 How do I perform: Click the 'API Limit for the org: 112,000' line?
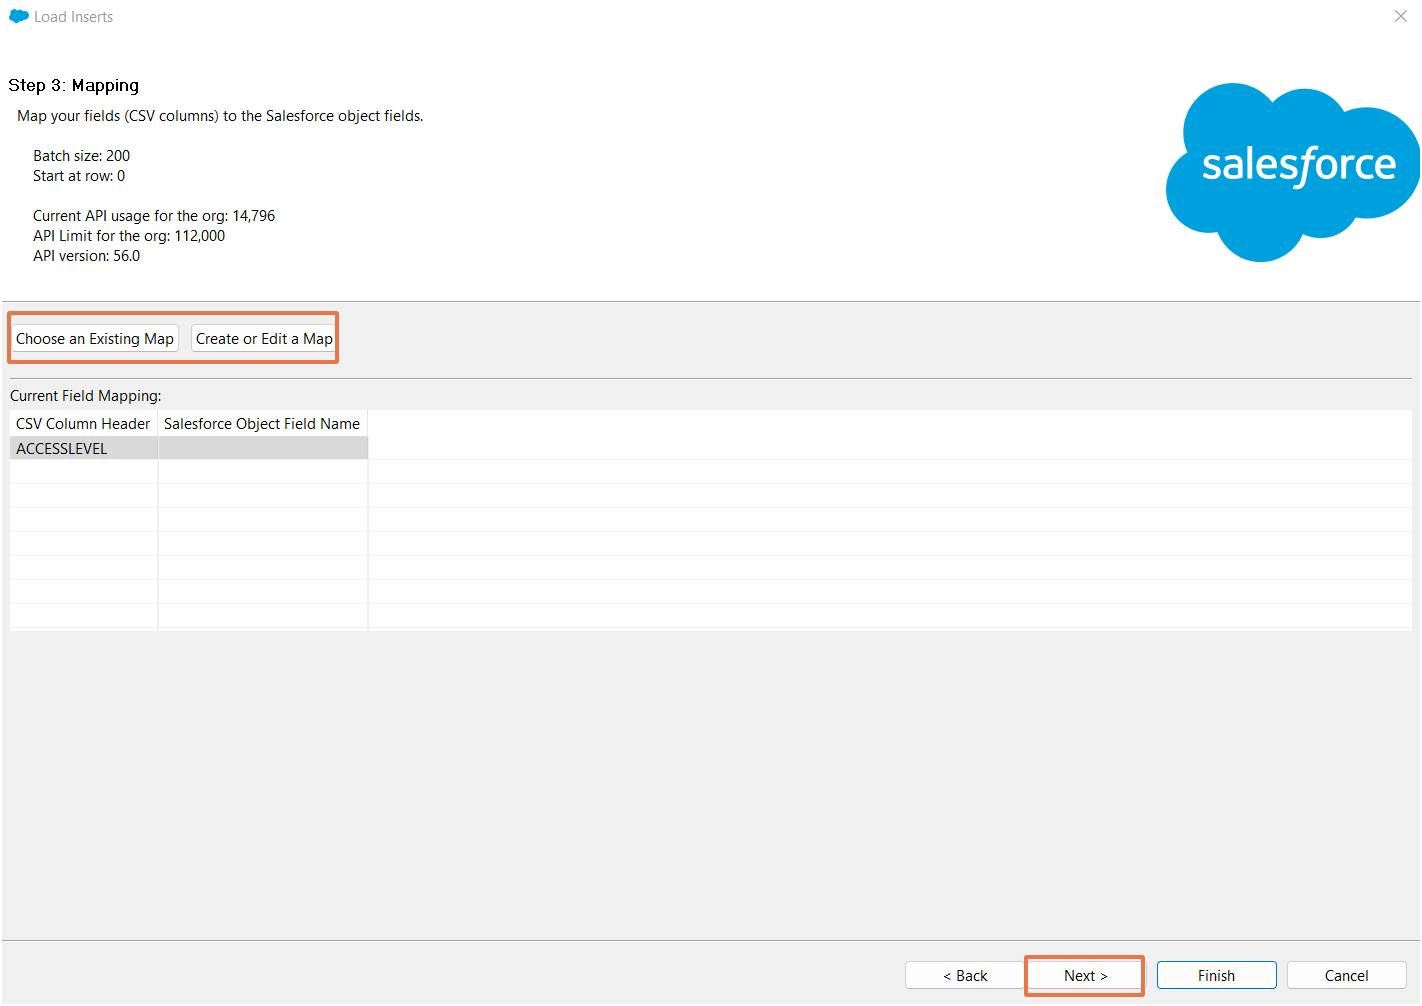[128, 235]
